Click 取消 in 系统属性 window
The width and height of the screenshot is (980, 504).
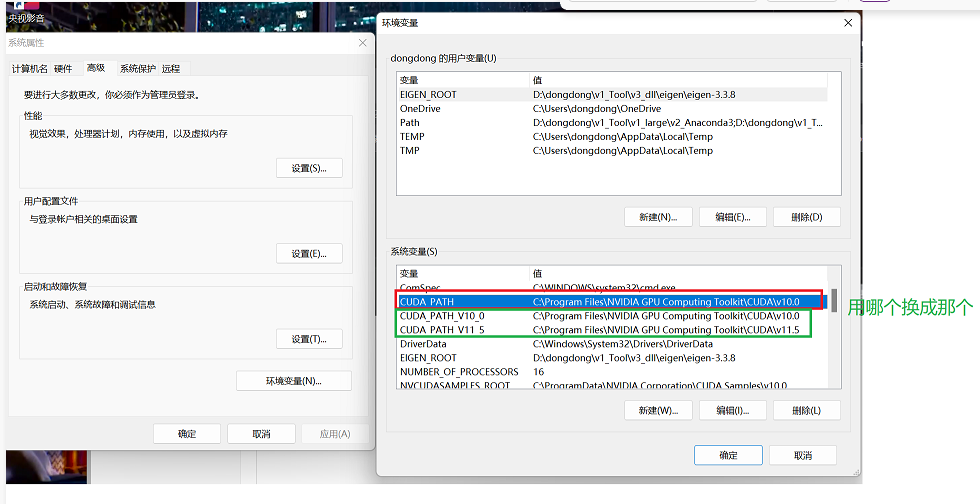coord(261,433)
